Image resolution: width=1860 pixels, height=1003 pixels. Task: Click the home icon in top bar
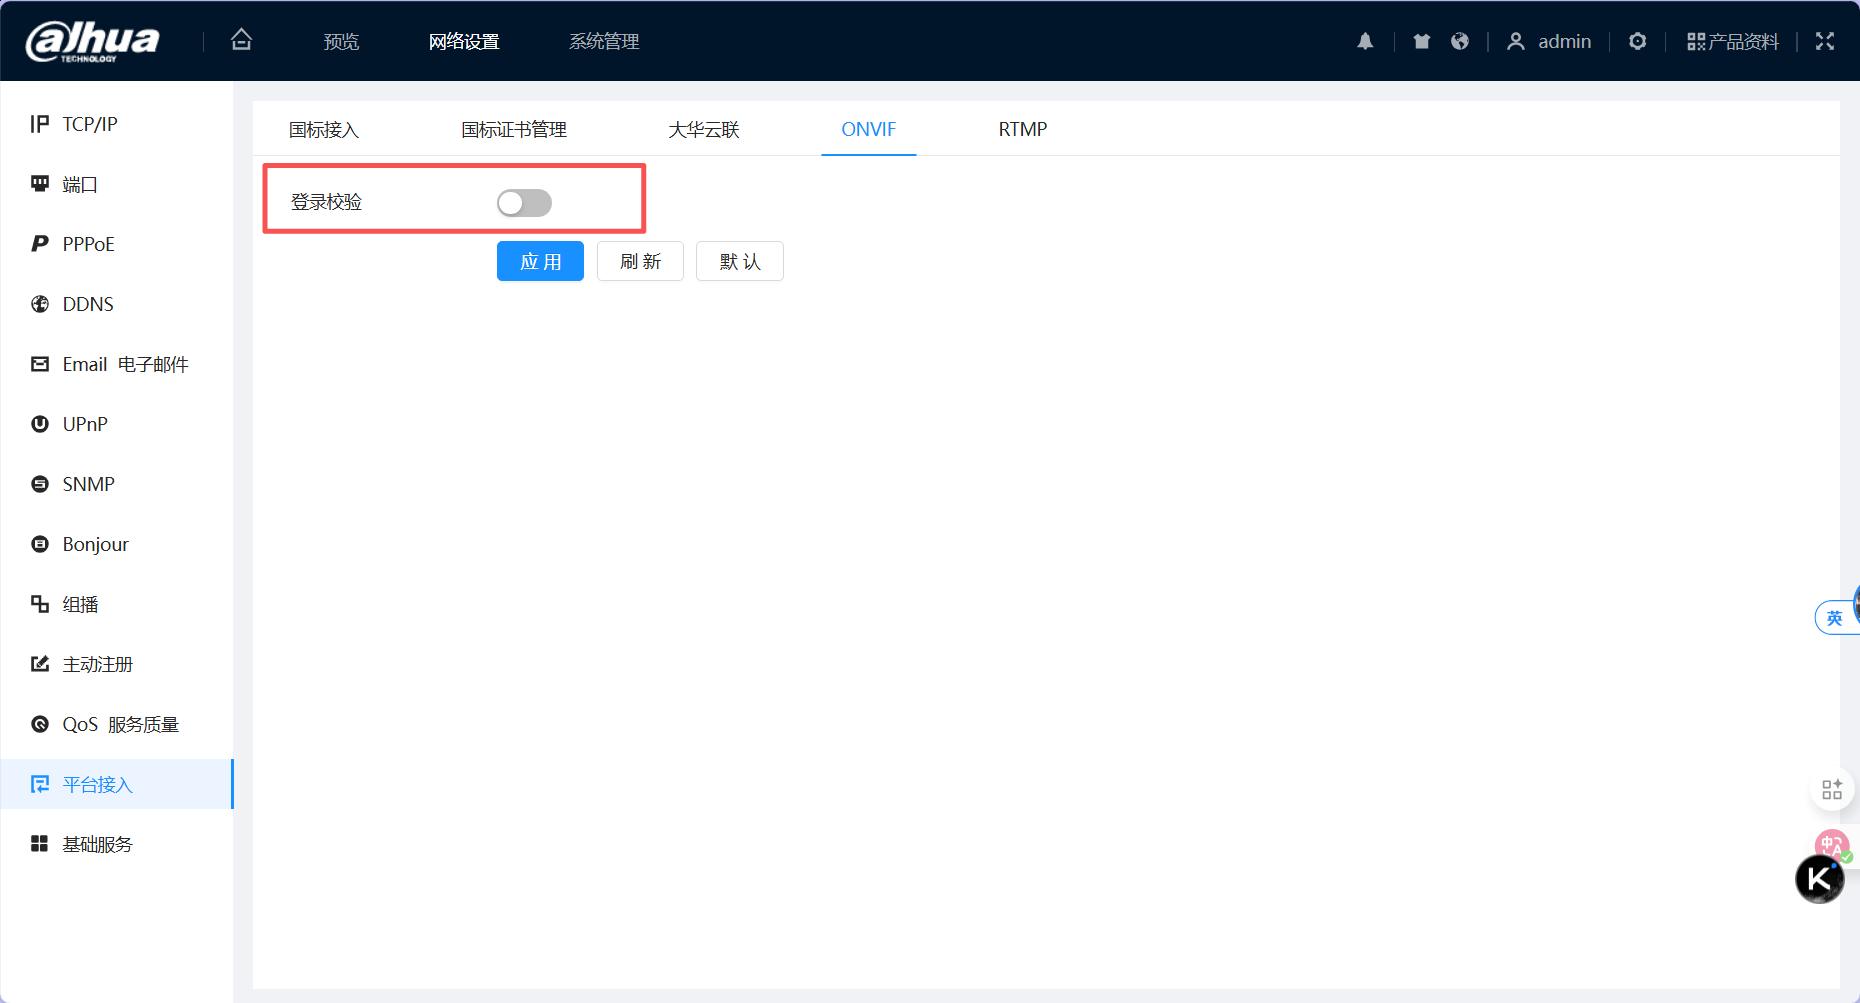[x=241, y=40]
